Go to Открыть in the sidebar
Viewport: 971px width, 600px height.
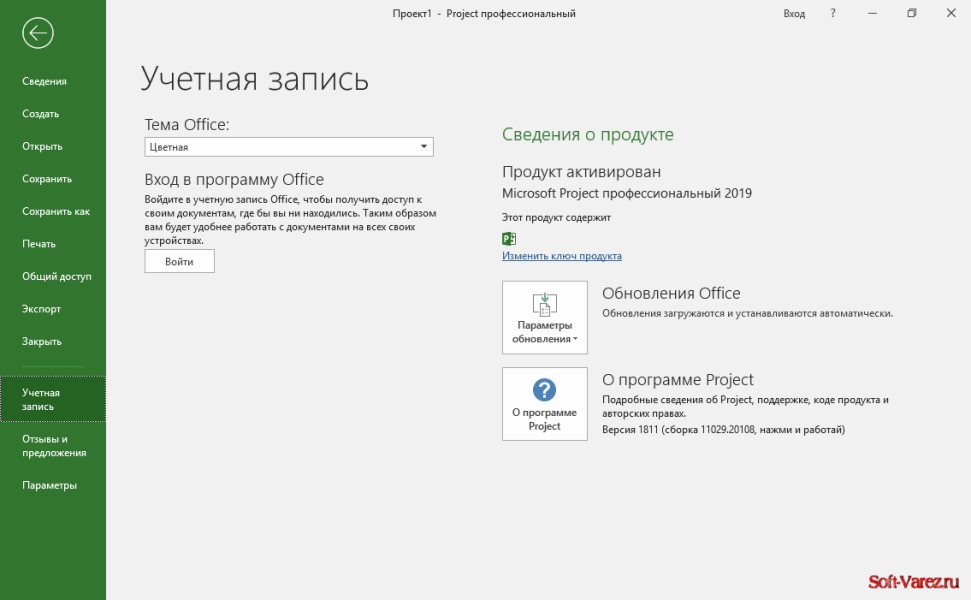click(x=42, y=146)
